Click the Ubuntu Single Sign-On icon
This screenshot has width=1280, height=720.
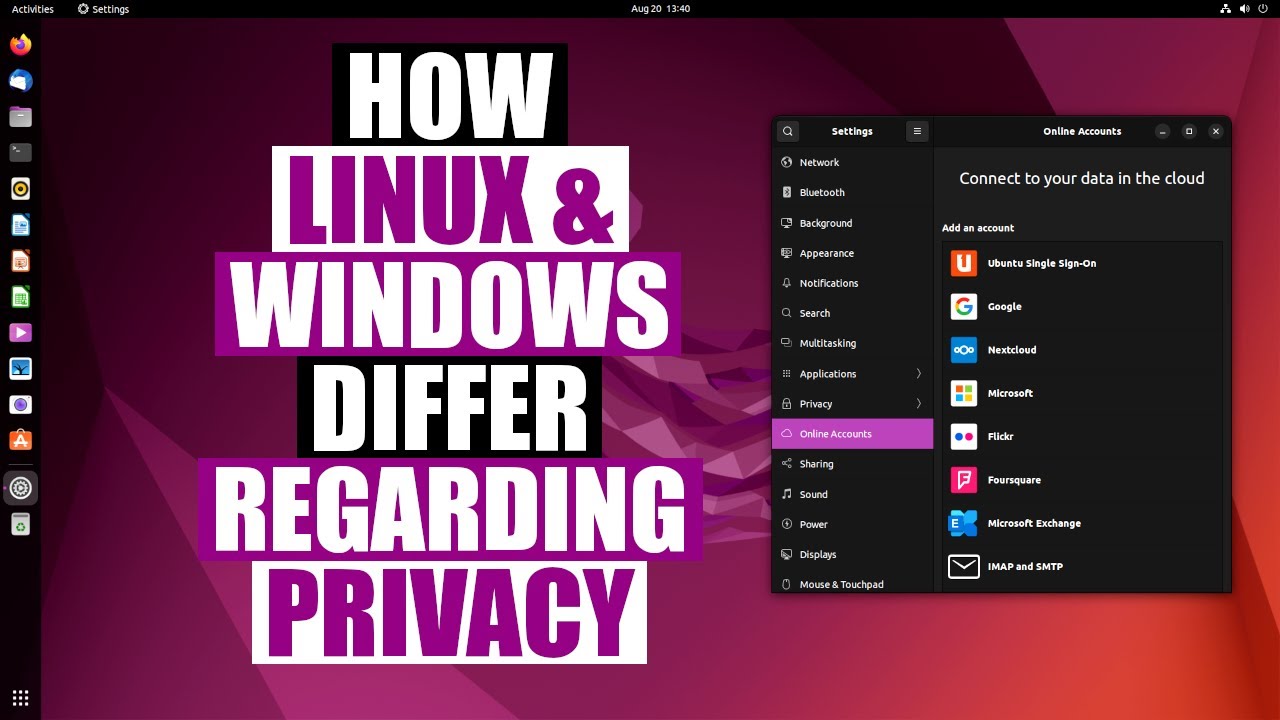[x=964, y=263]
